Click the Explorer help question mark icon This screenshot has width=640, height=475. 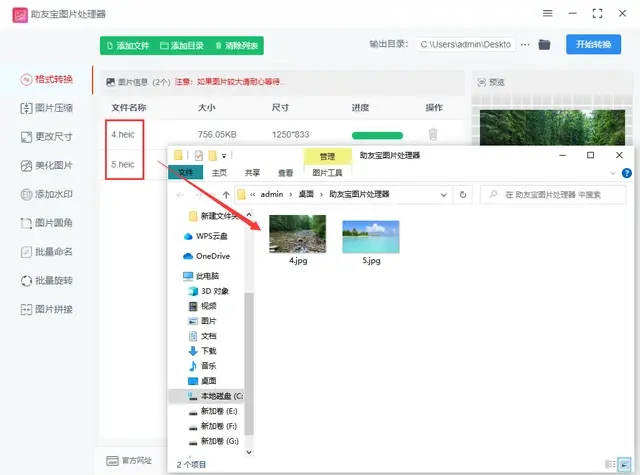click(627, 173)
